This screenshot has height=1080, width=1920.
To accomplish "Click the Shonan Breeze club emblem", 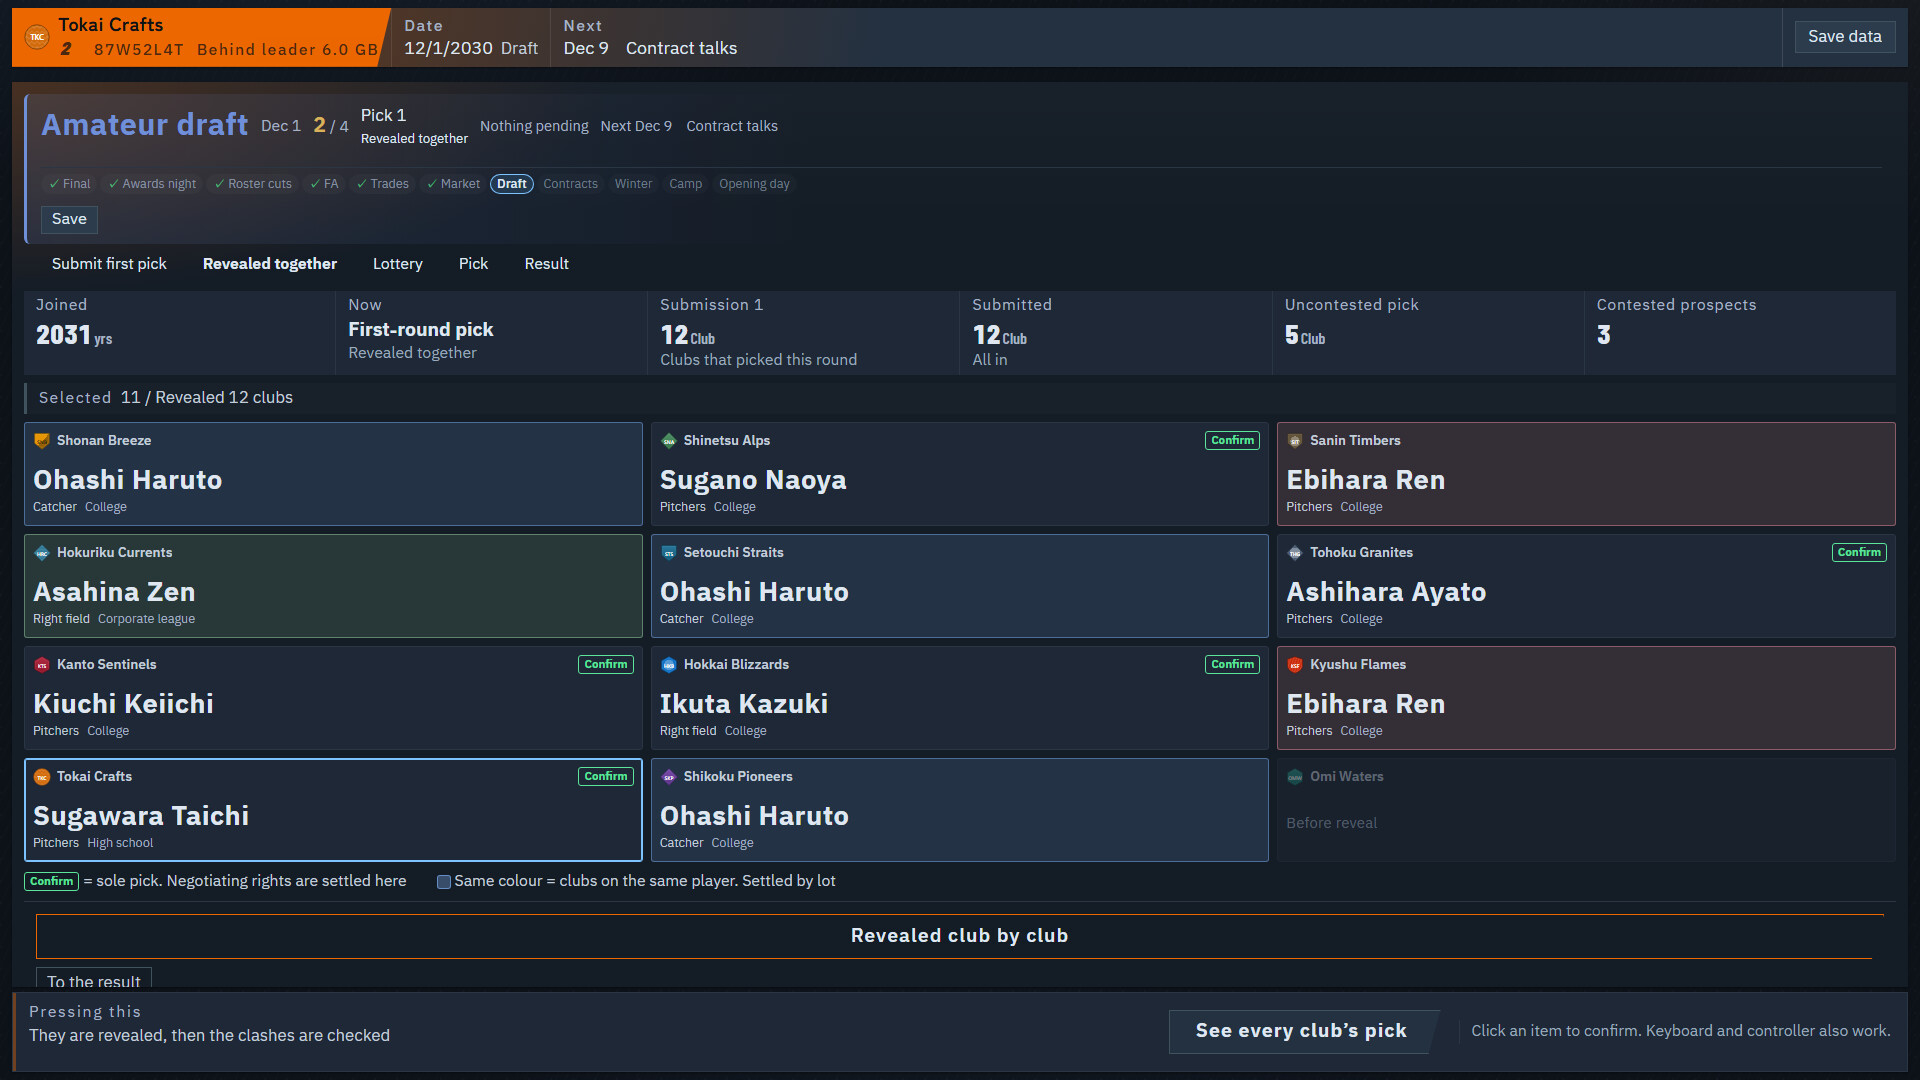I will pyautogui.click(x=42, y=441).
